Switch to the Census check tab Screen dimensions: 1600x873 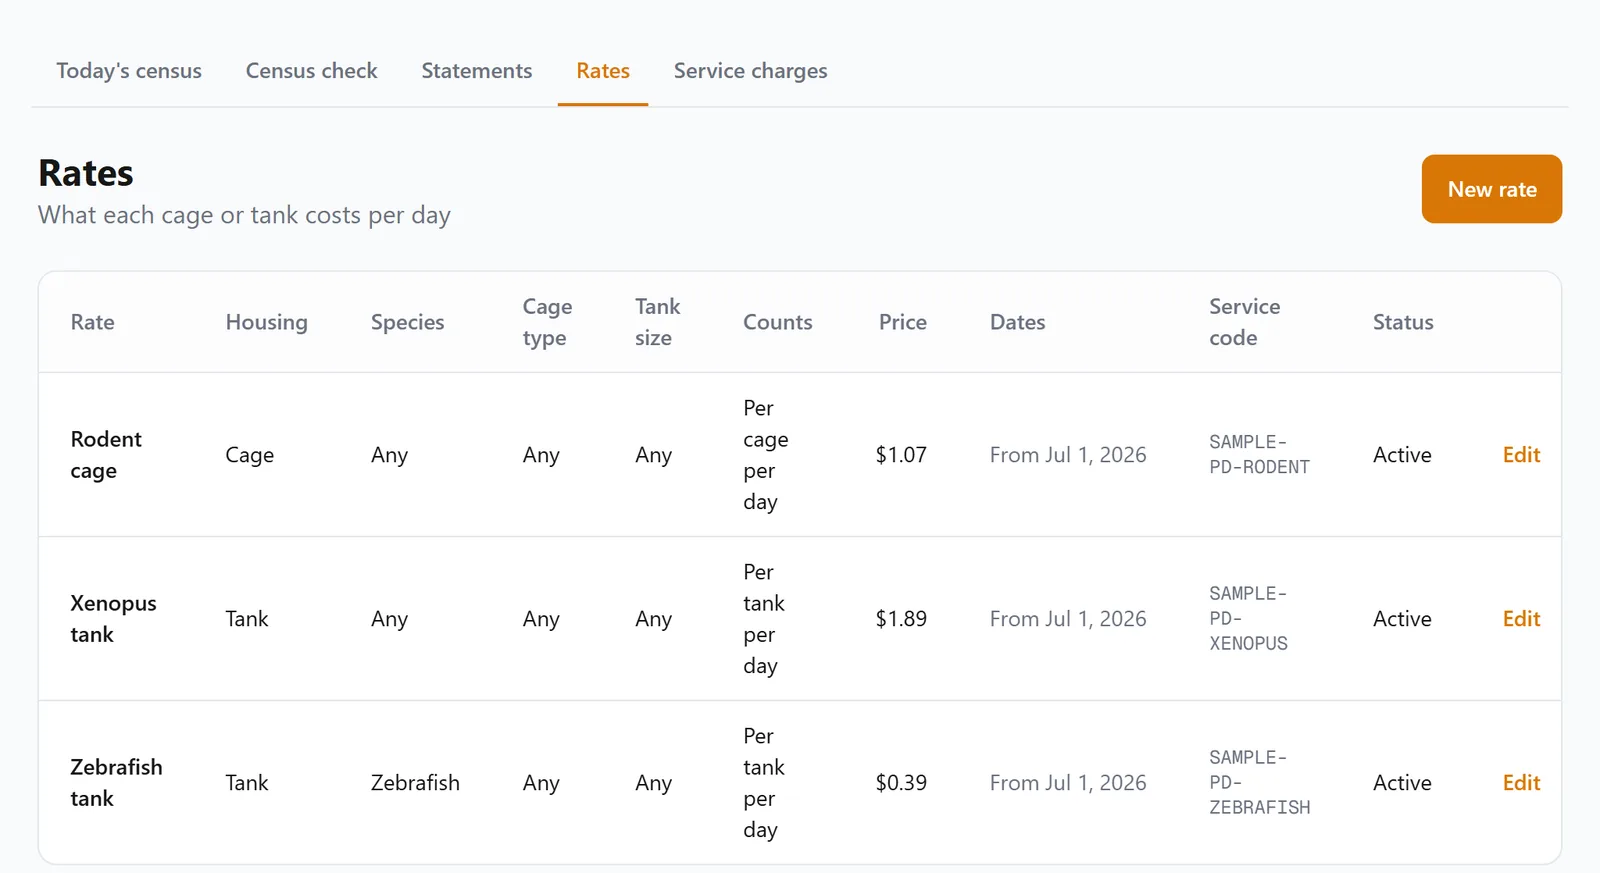click(x=311, y=71)
